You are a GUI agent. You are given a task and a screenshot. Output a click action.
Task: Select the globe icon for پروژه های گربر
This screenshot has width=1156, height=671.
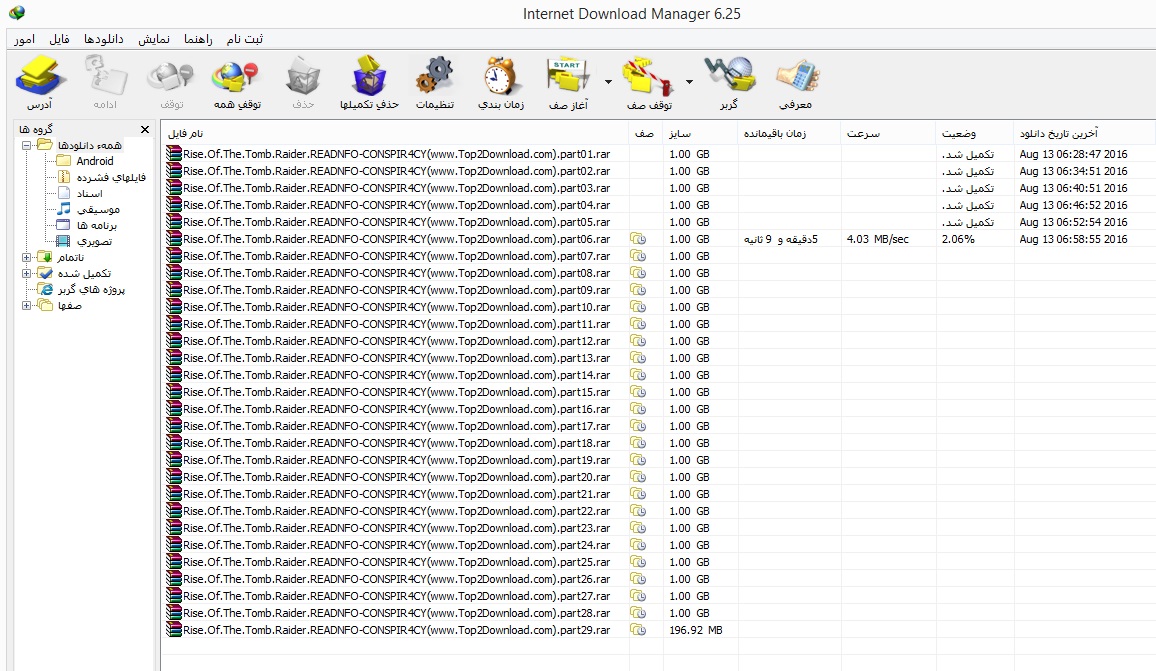pos(46,289)
